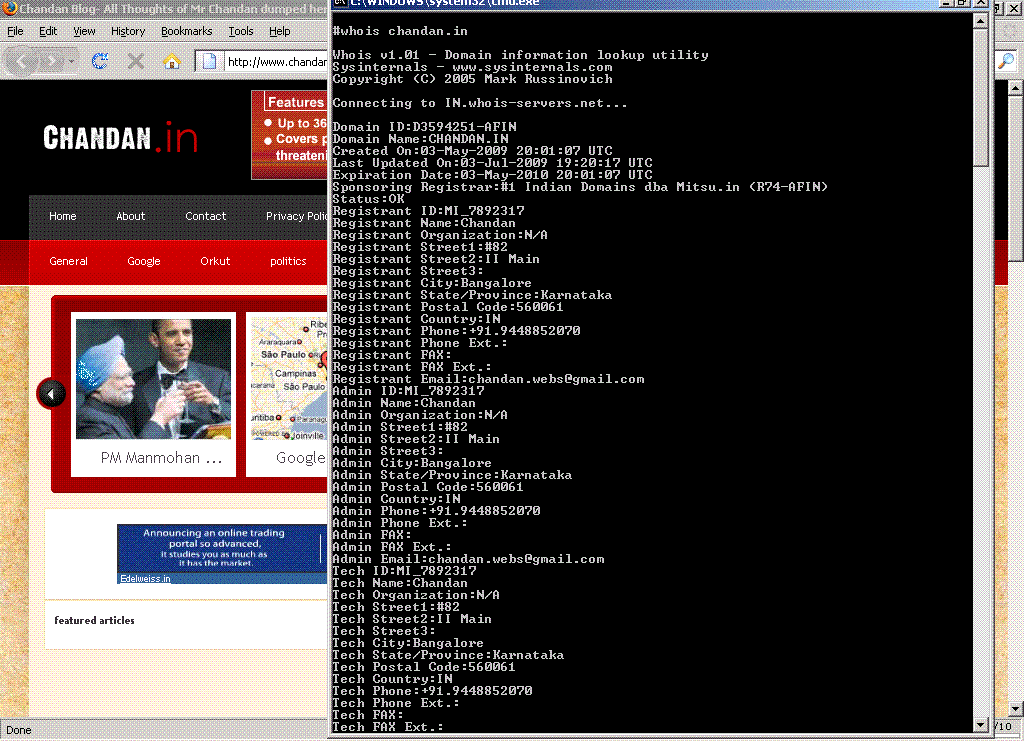The width and height of the screenshot is (1024, 741).
Task: Click the online trading portal banner ad
Action: [222, 548]
